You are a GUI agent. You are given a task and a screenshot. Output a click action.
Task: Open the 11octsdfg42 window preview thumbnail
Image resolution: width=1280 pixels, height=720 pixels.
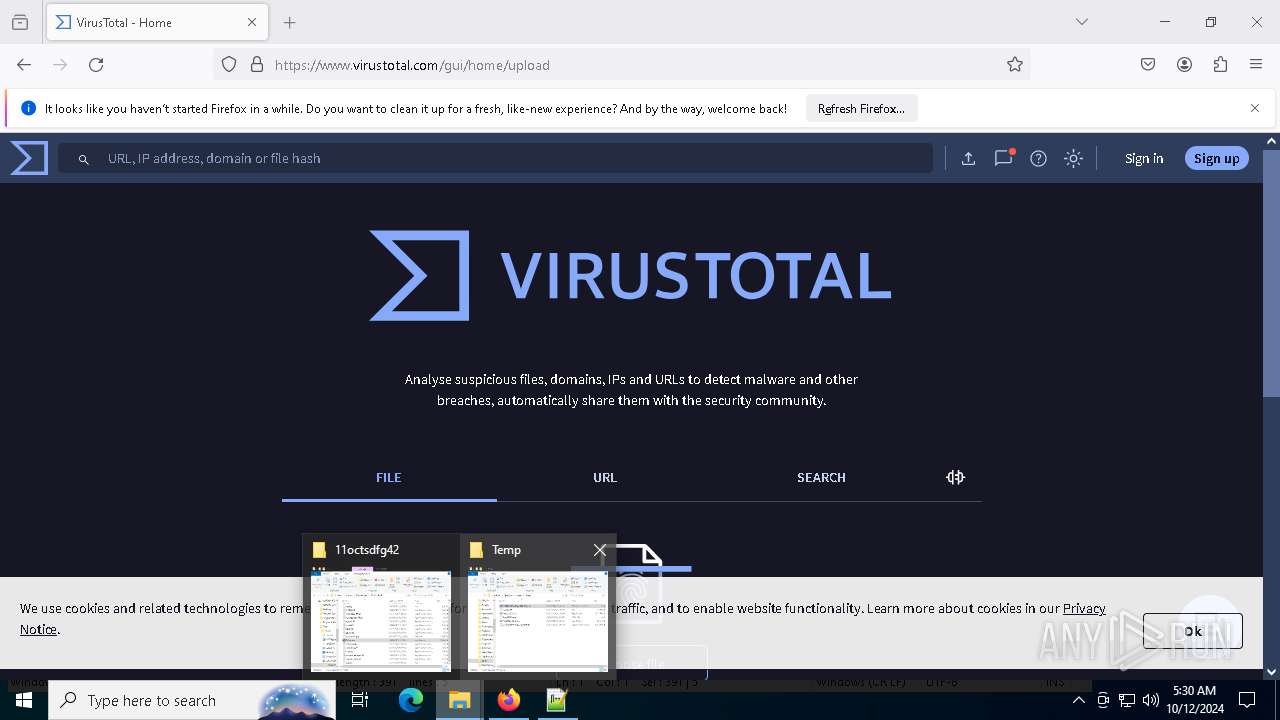(381, 621)
